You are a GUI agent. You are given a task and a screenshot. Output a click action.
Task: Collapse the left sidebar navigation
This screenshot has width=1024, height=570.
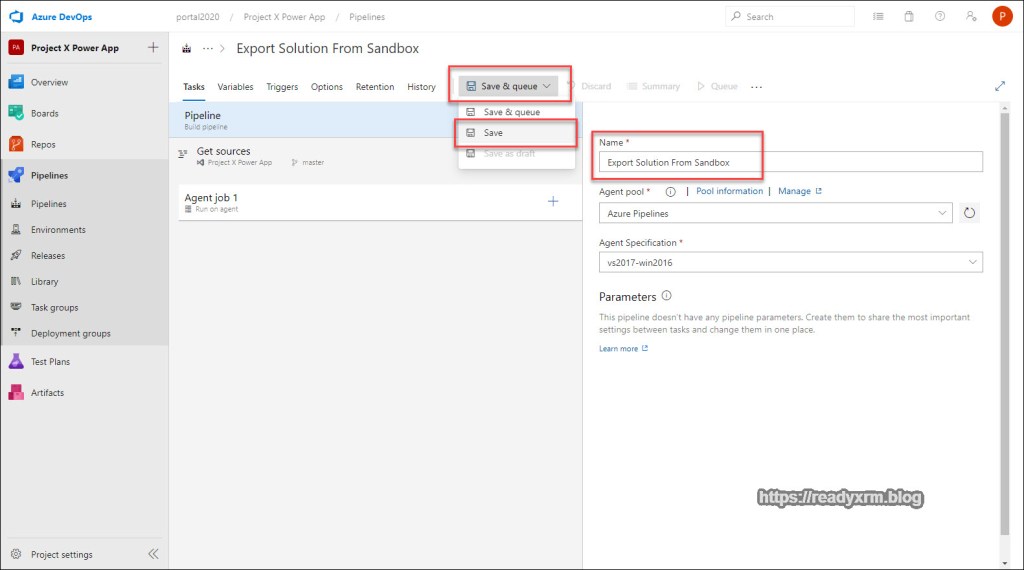(153, 554)
